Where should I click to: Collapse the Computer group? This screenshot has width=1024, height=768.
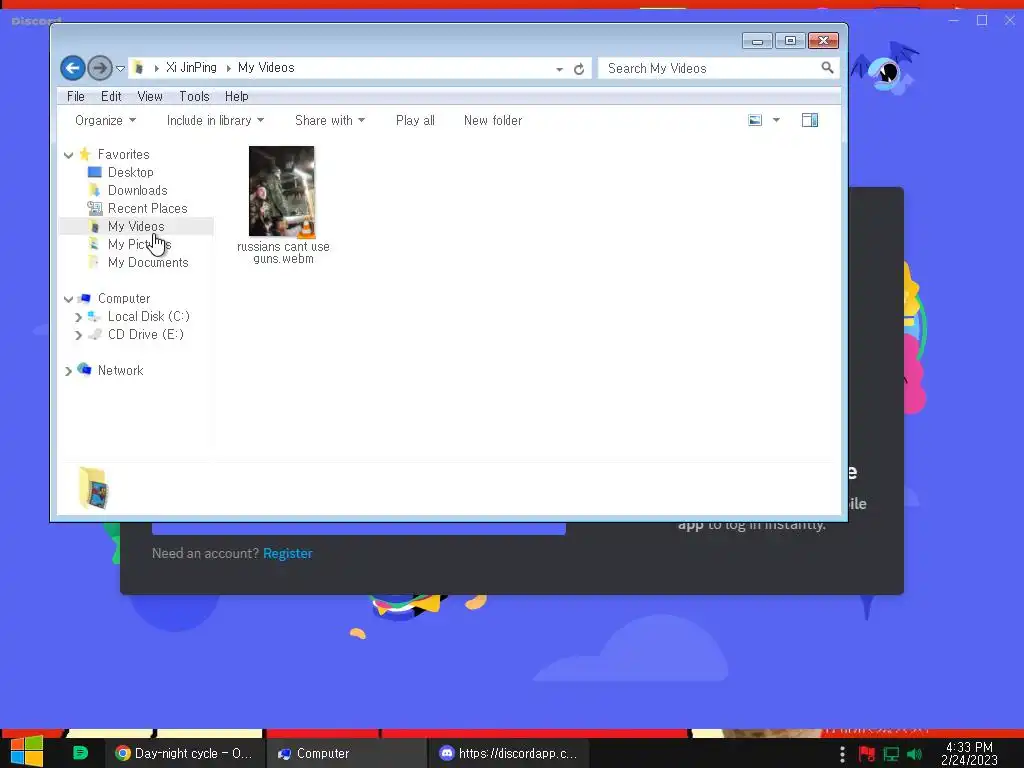[x=69, y=299]
